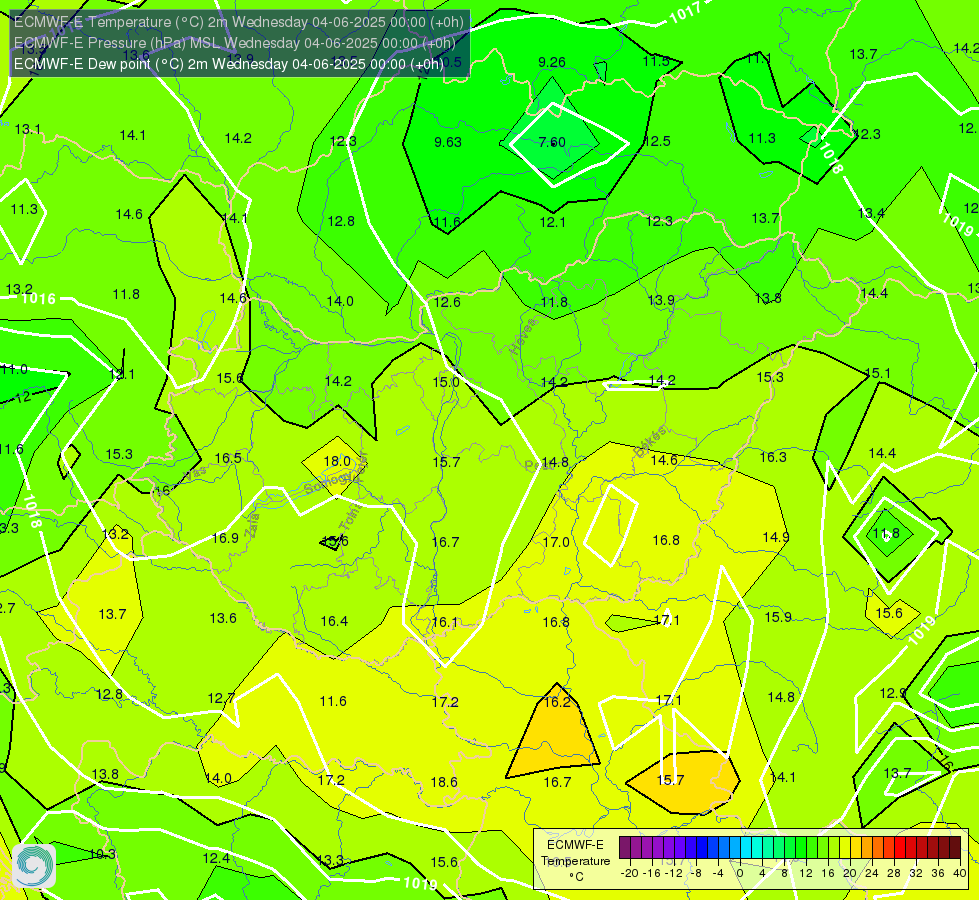Click the 13.4 temperature value
This screenshot has width=979, height=900.
[871, 214]
